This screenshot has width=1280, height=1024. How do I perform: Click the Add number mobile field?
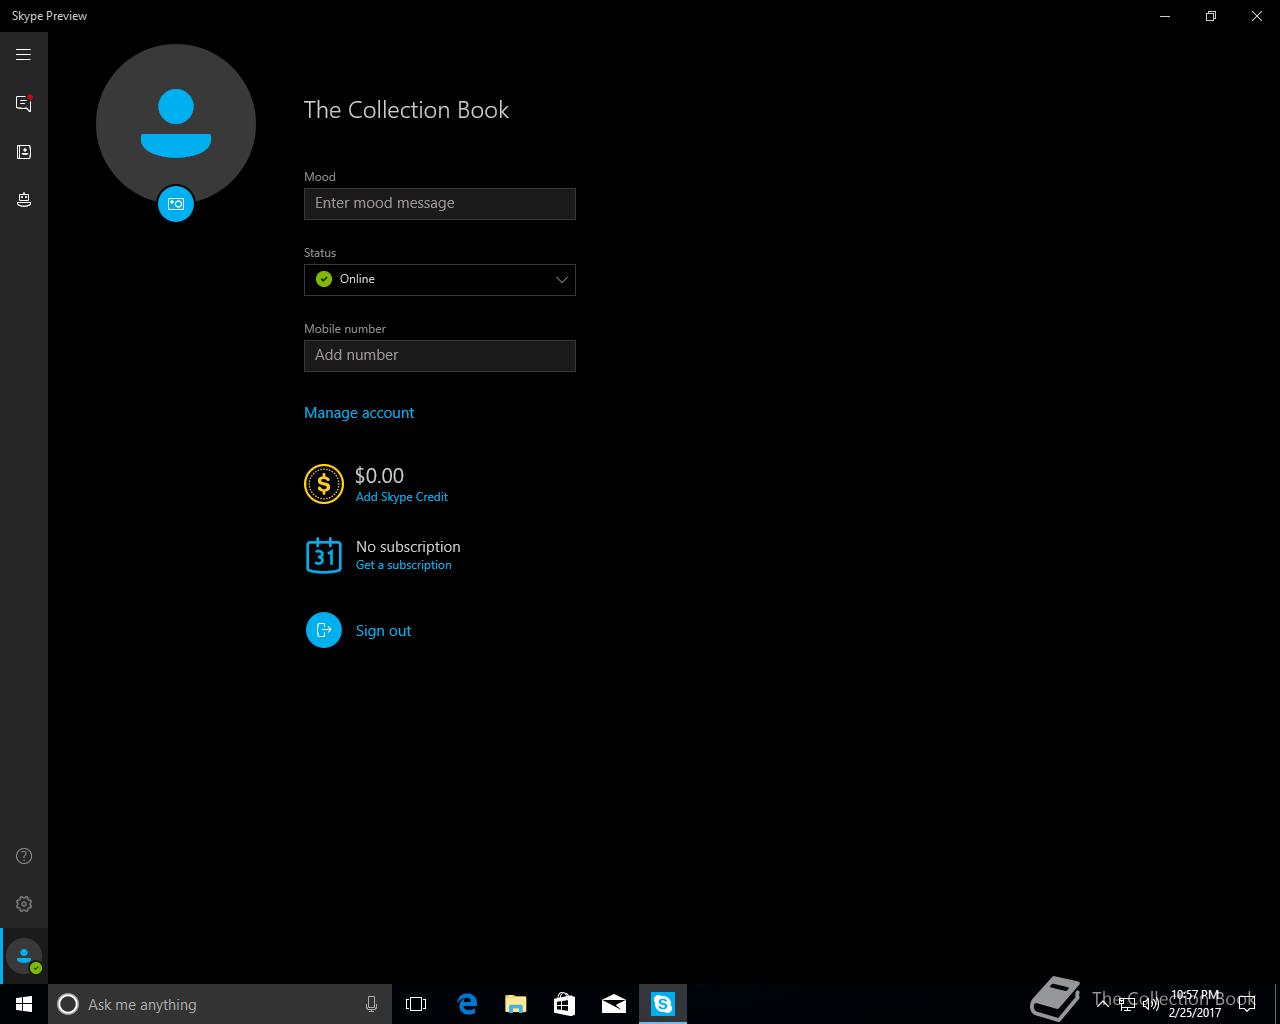[440, 356]
